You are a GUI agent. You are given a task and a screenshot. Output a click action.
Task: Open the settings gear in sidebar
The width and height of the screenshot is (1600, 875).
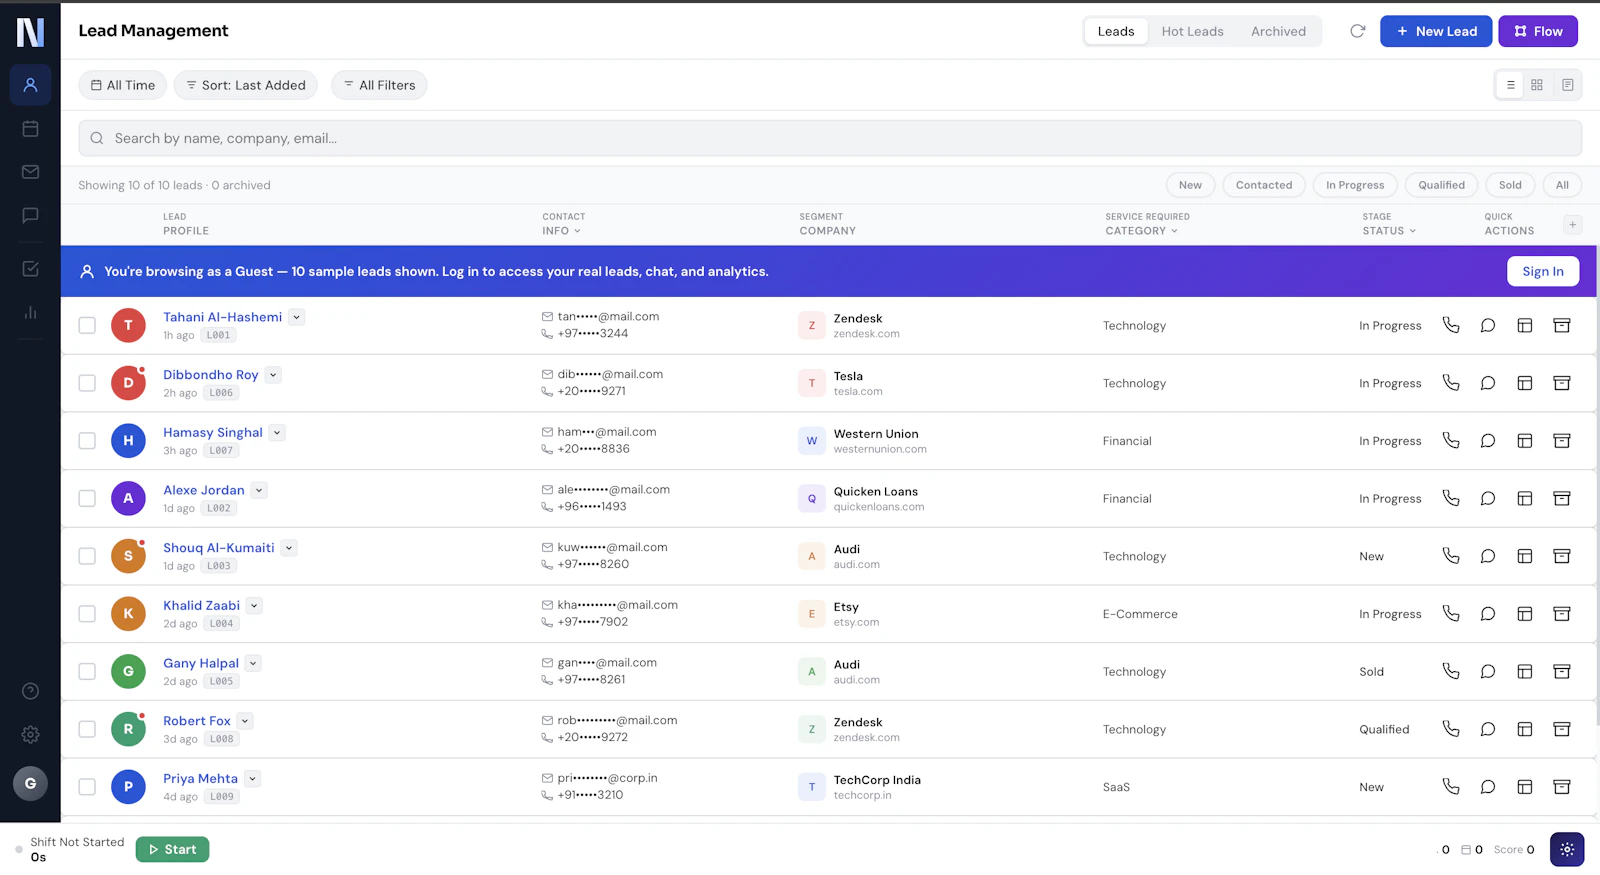coord(30,734)
